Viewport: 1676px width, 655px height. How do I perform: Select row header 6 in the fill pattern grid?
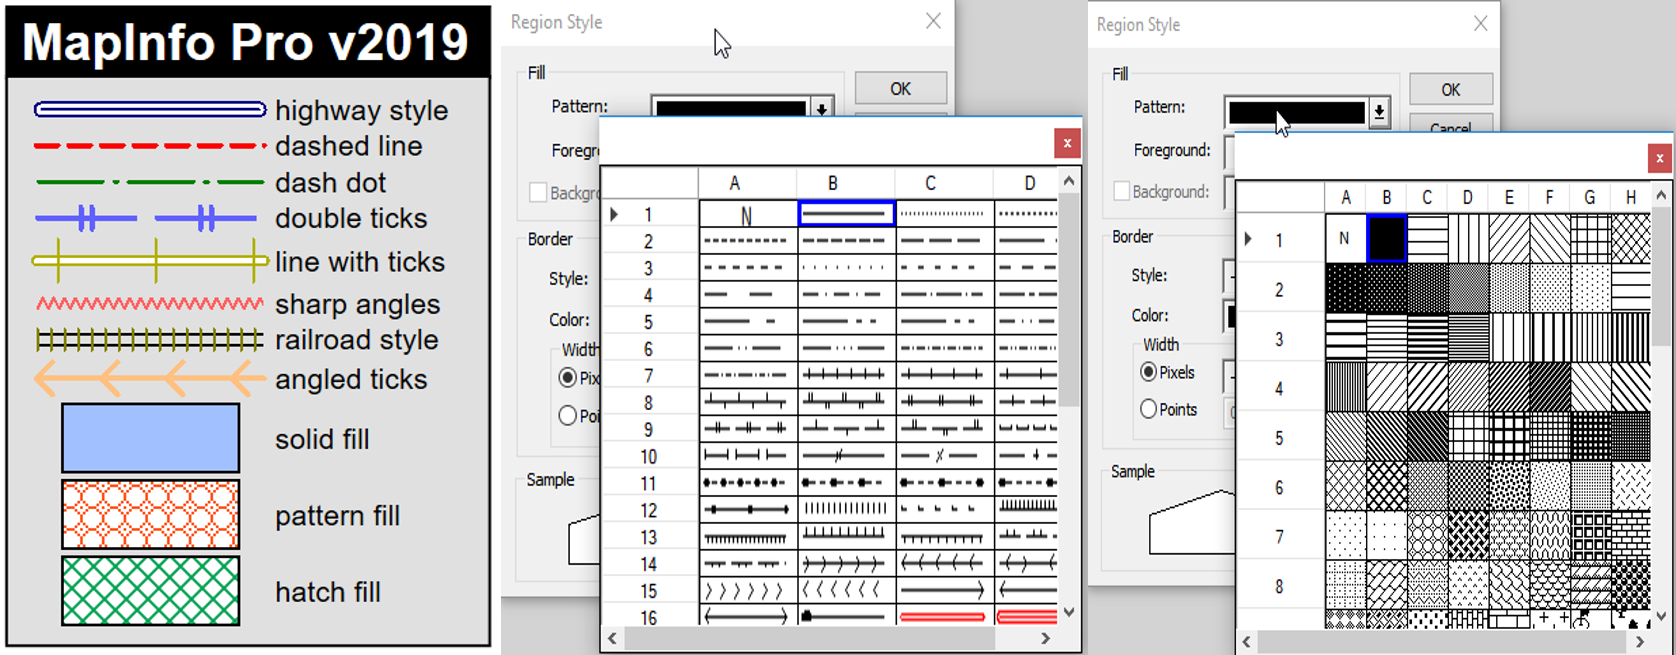coord(1280,487)
